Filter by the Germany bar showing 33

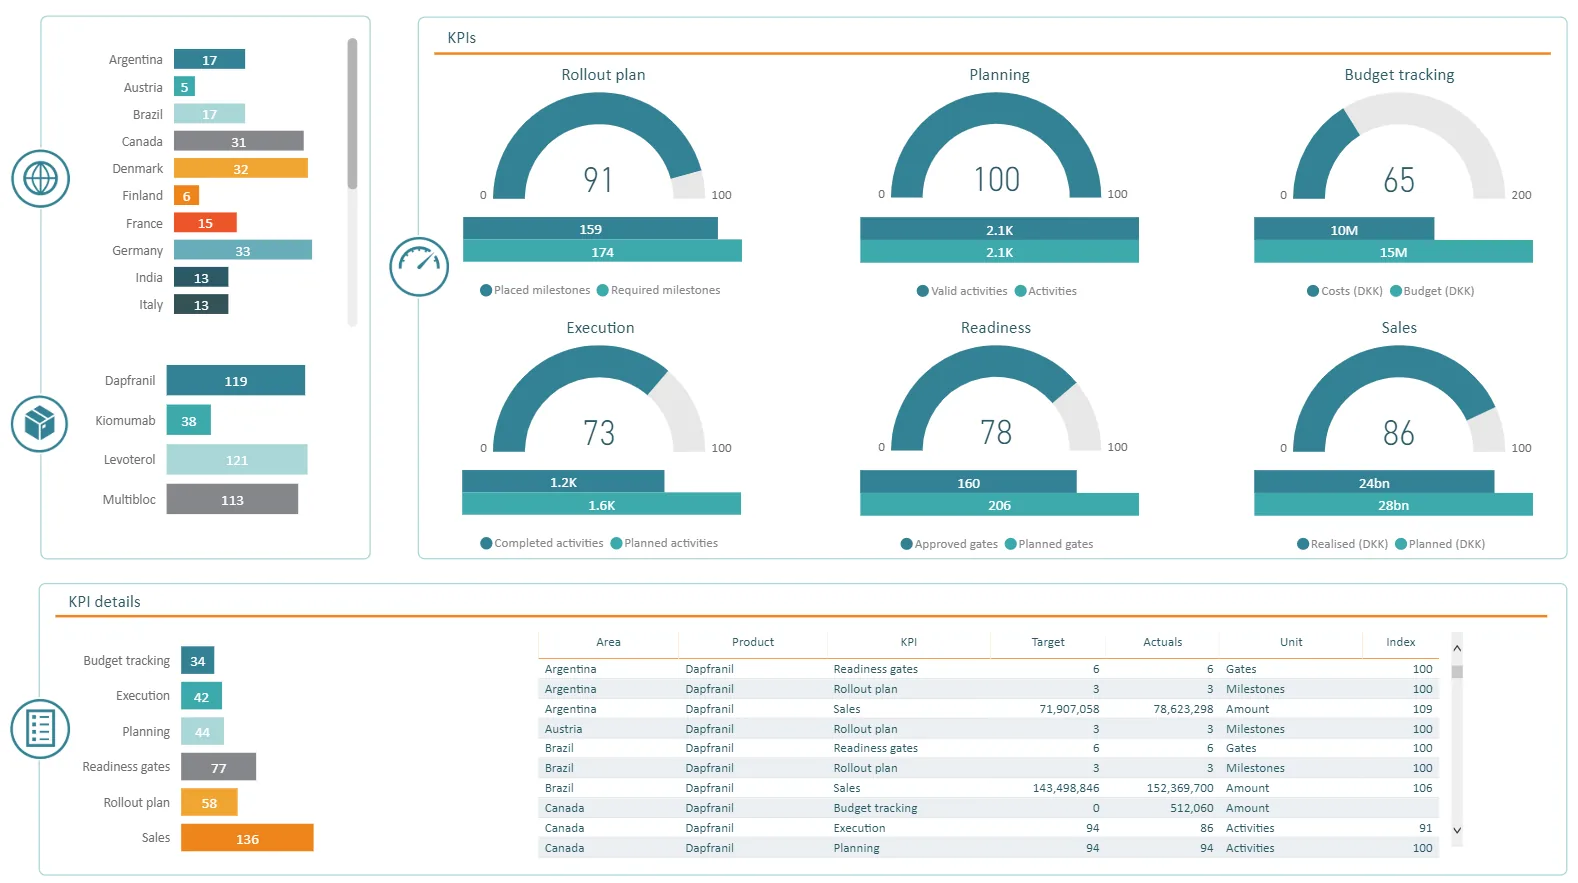242,250
